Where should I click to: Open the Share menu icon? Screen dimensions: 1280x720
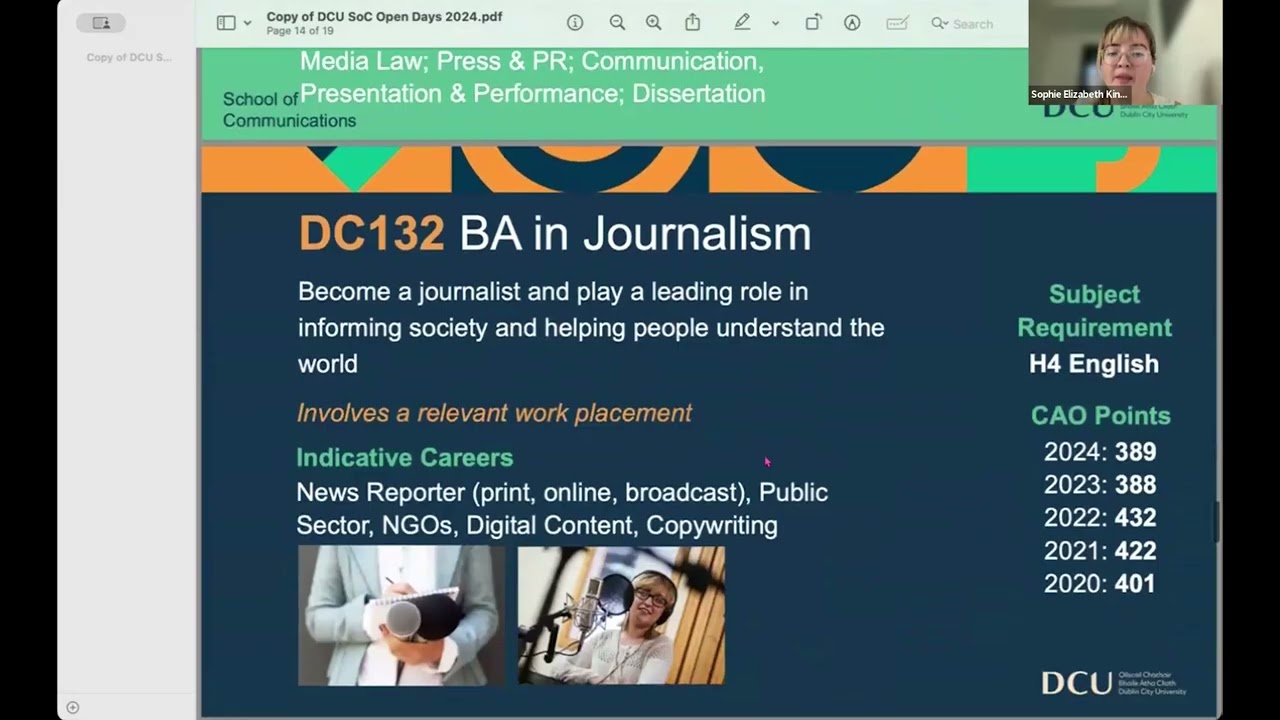692,22
